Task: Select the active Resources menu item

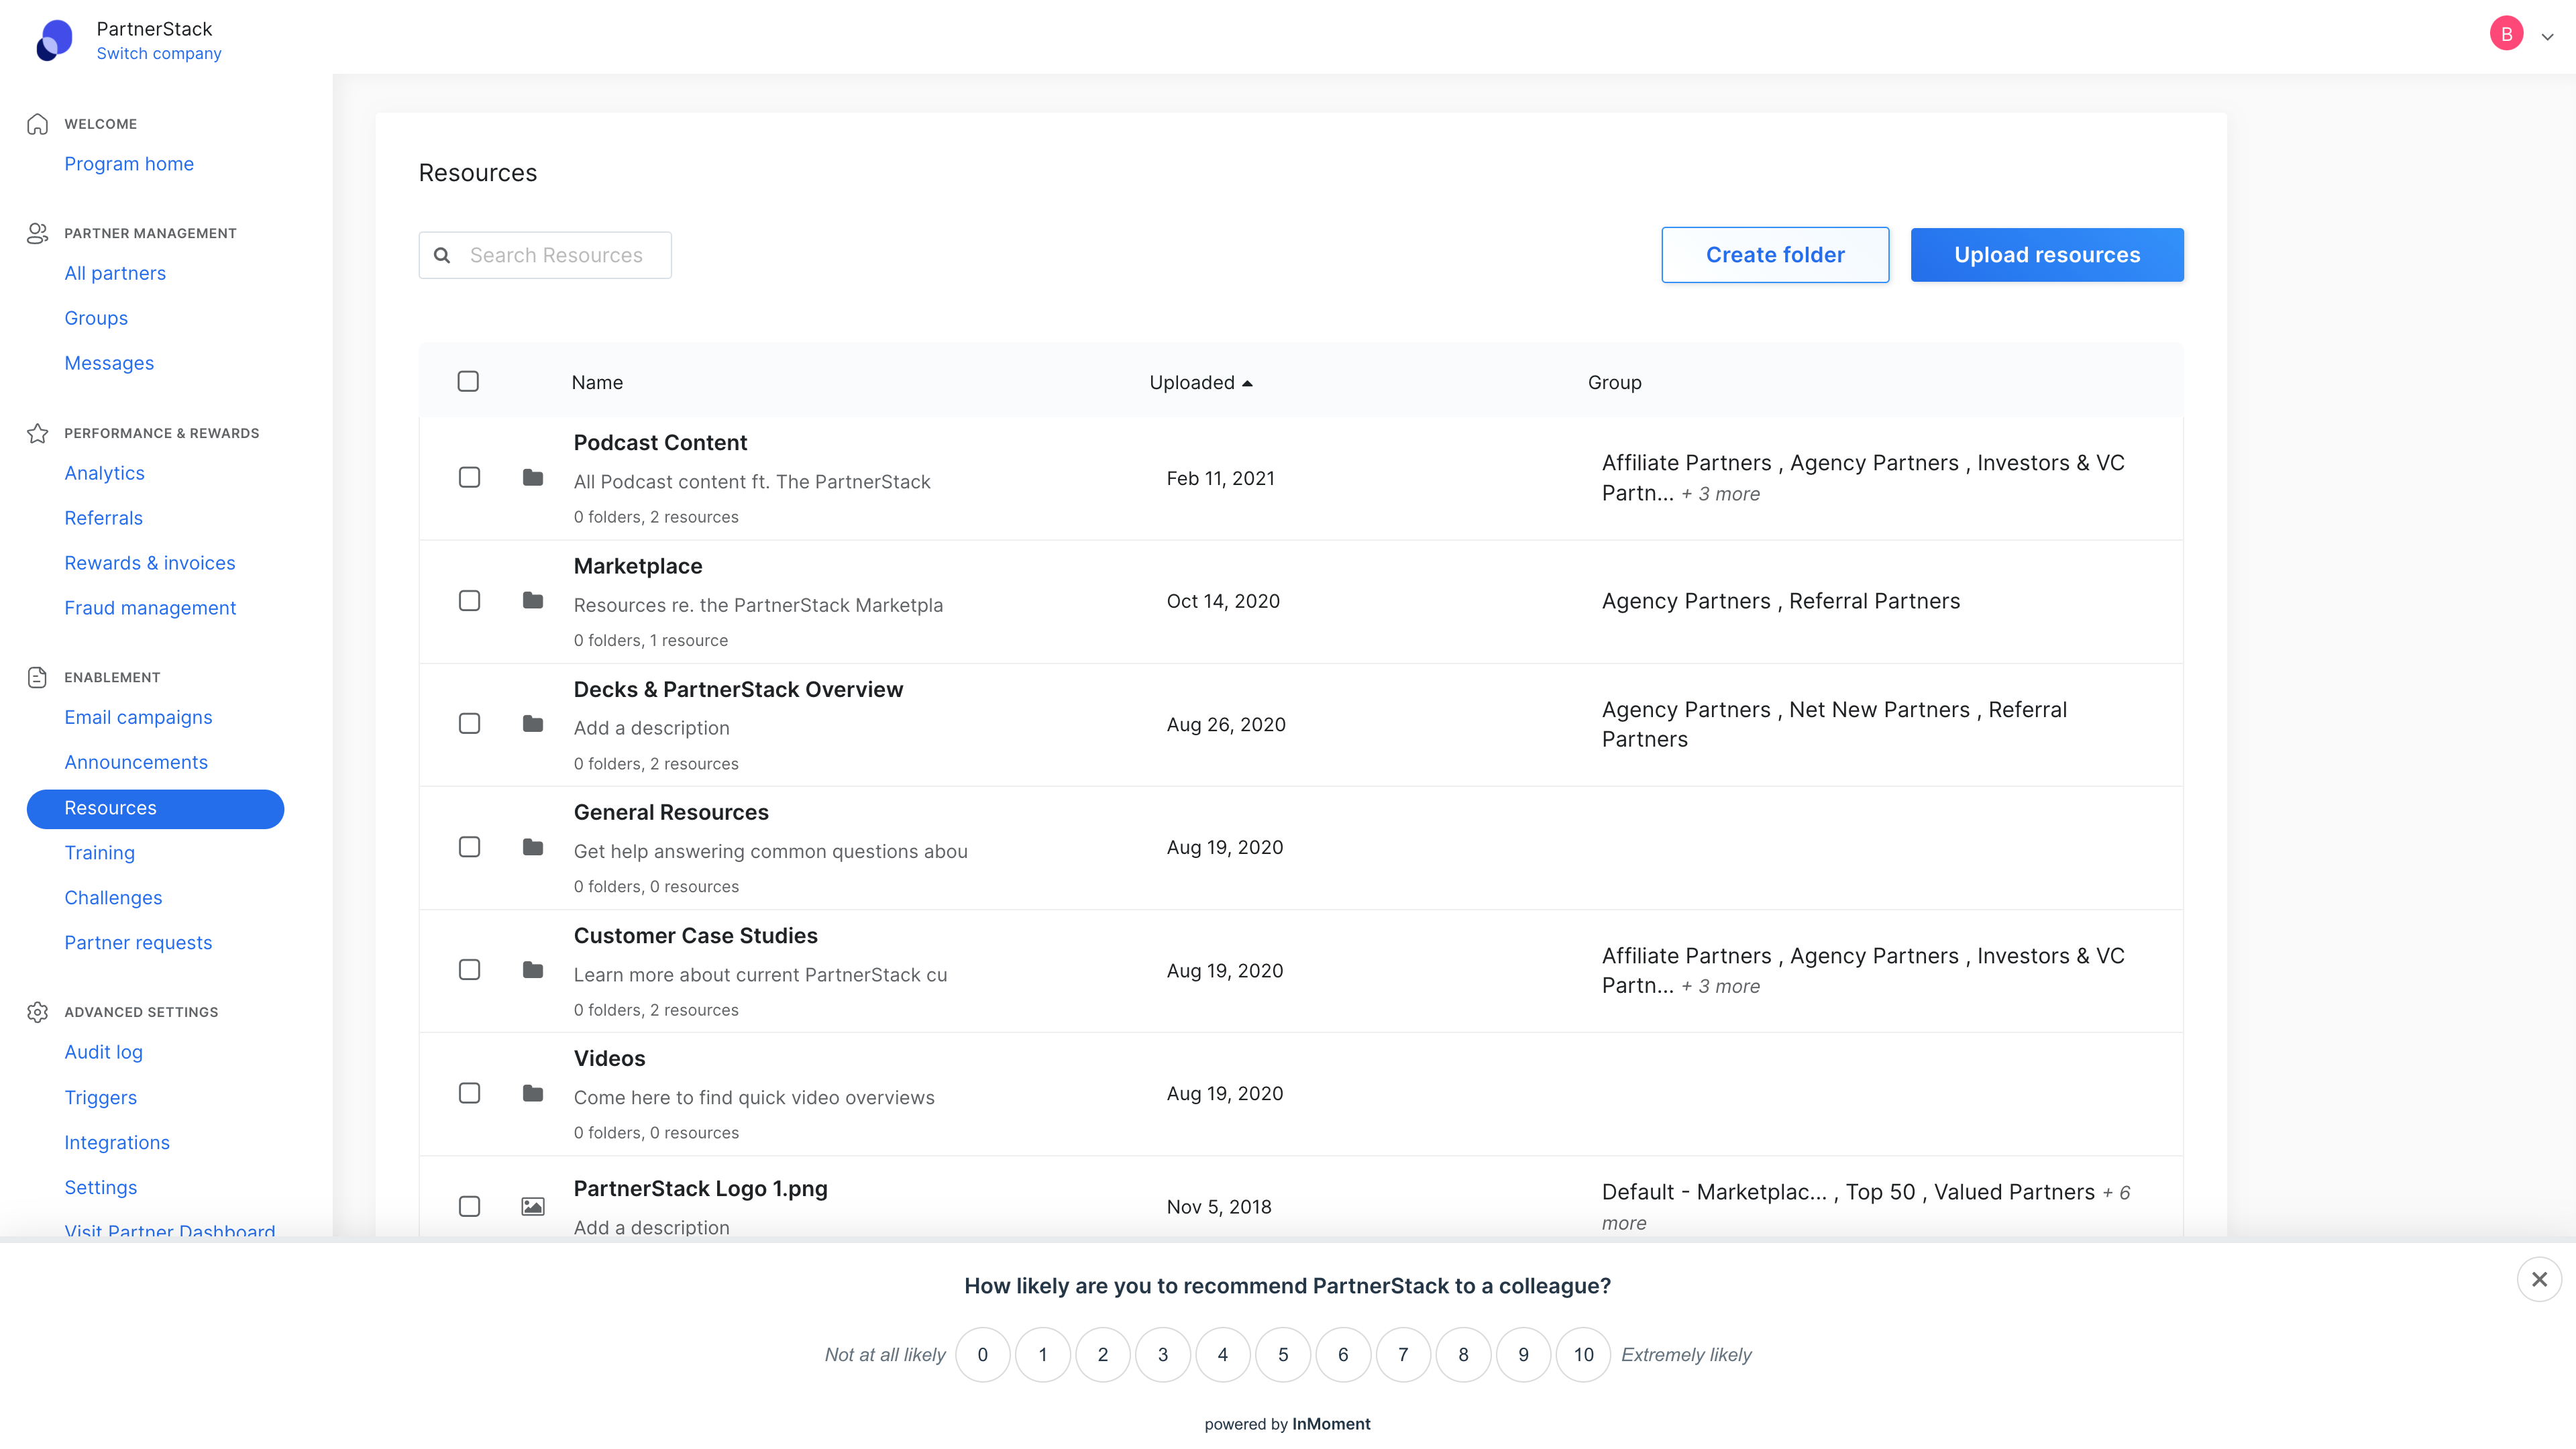Action: (x=155, y=808)
